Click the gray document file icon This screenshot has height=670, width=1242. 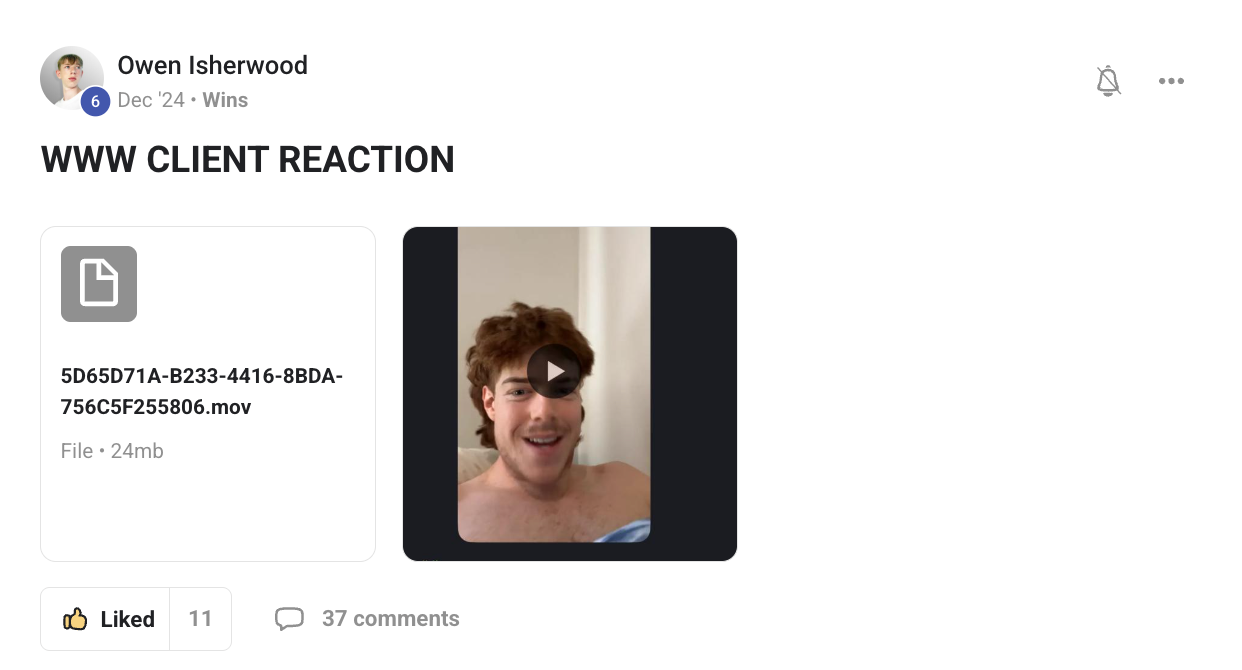pos(99,284)
